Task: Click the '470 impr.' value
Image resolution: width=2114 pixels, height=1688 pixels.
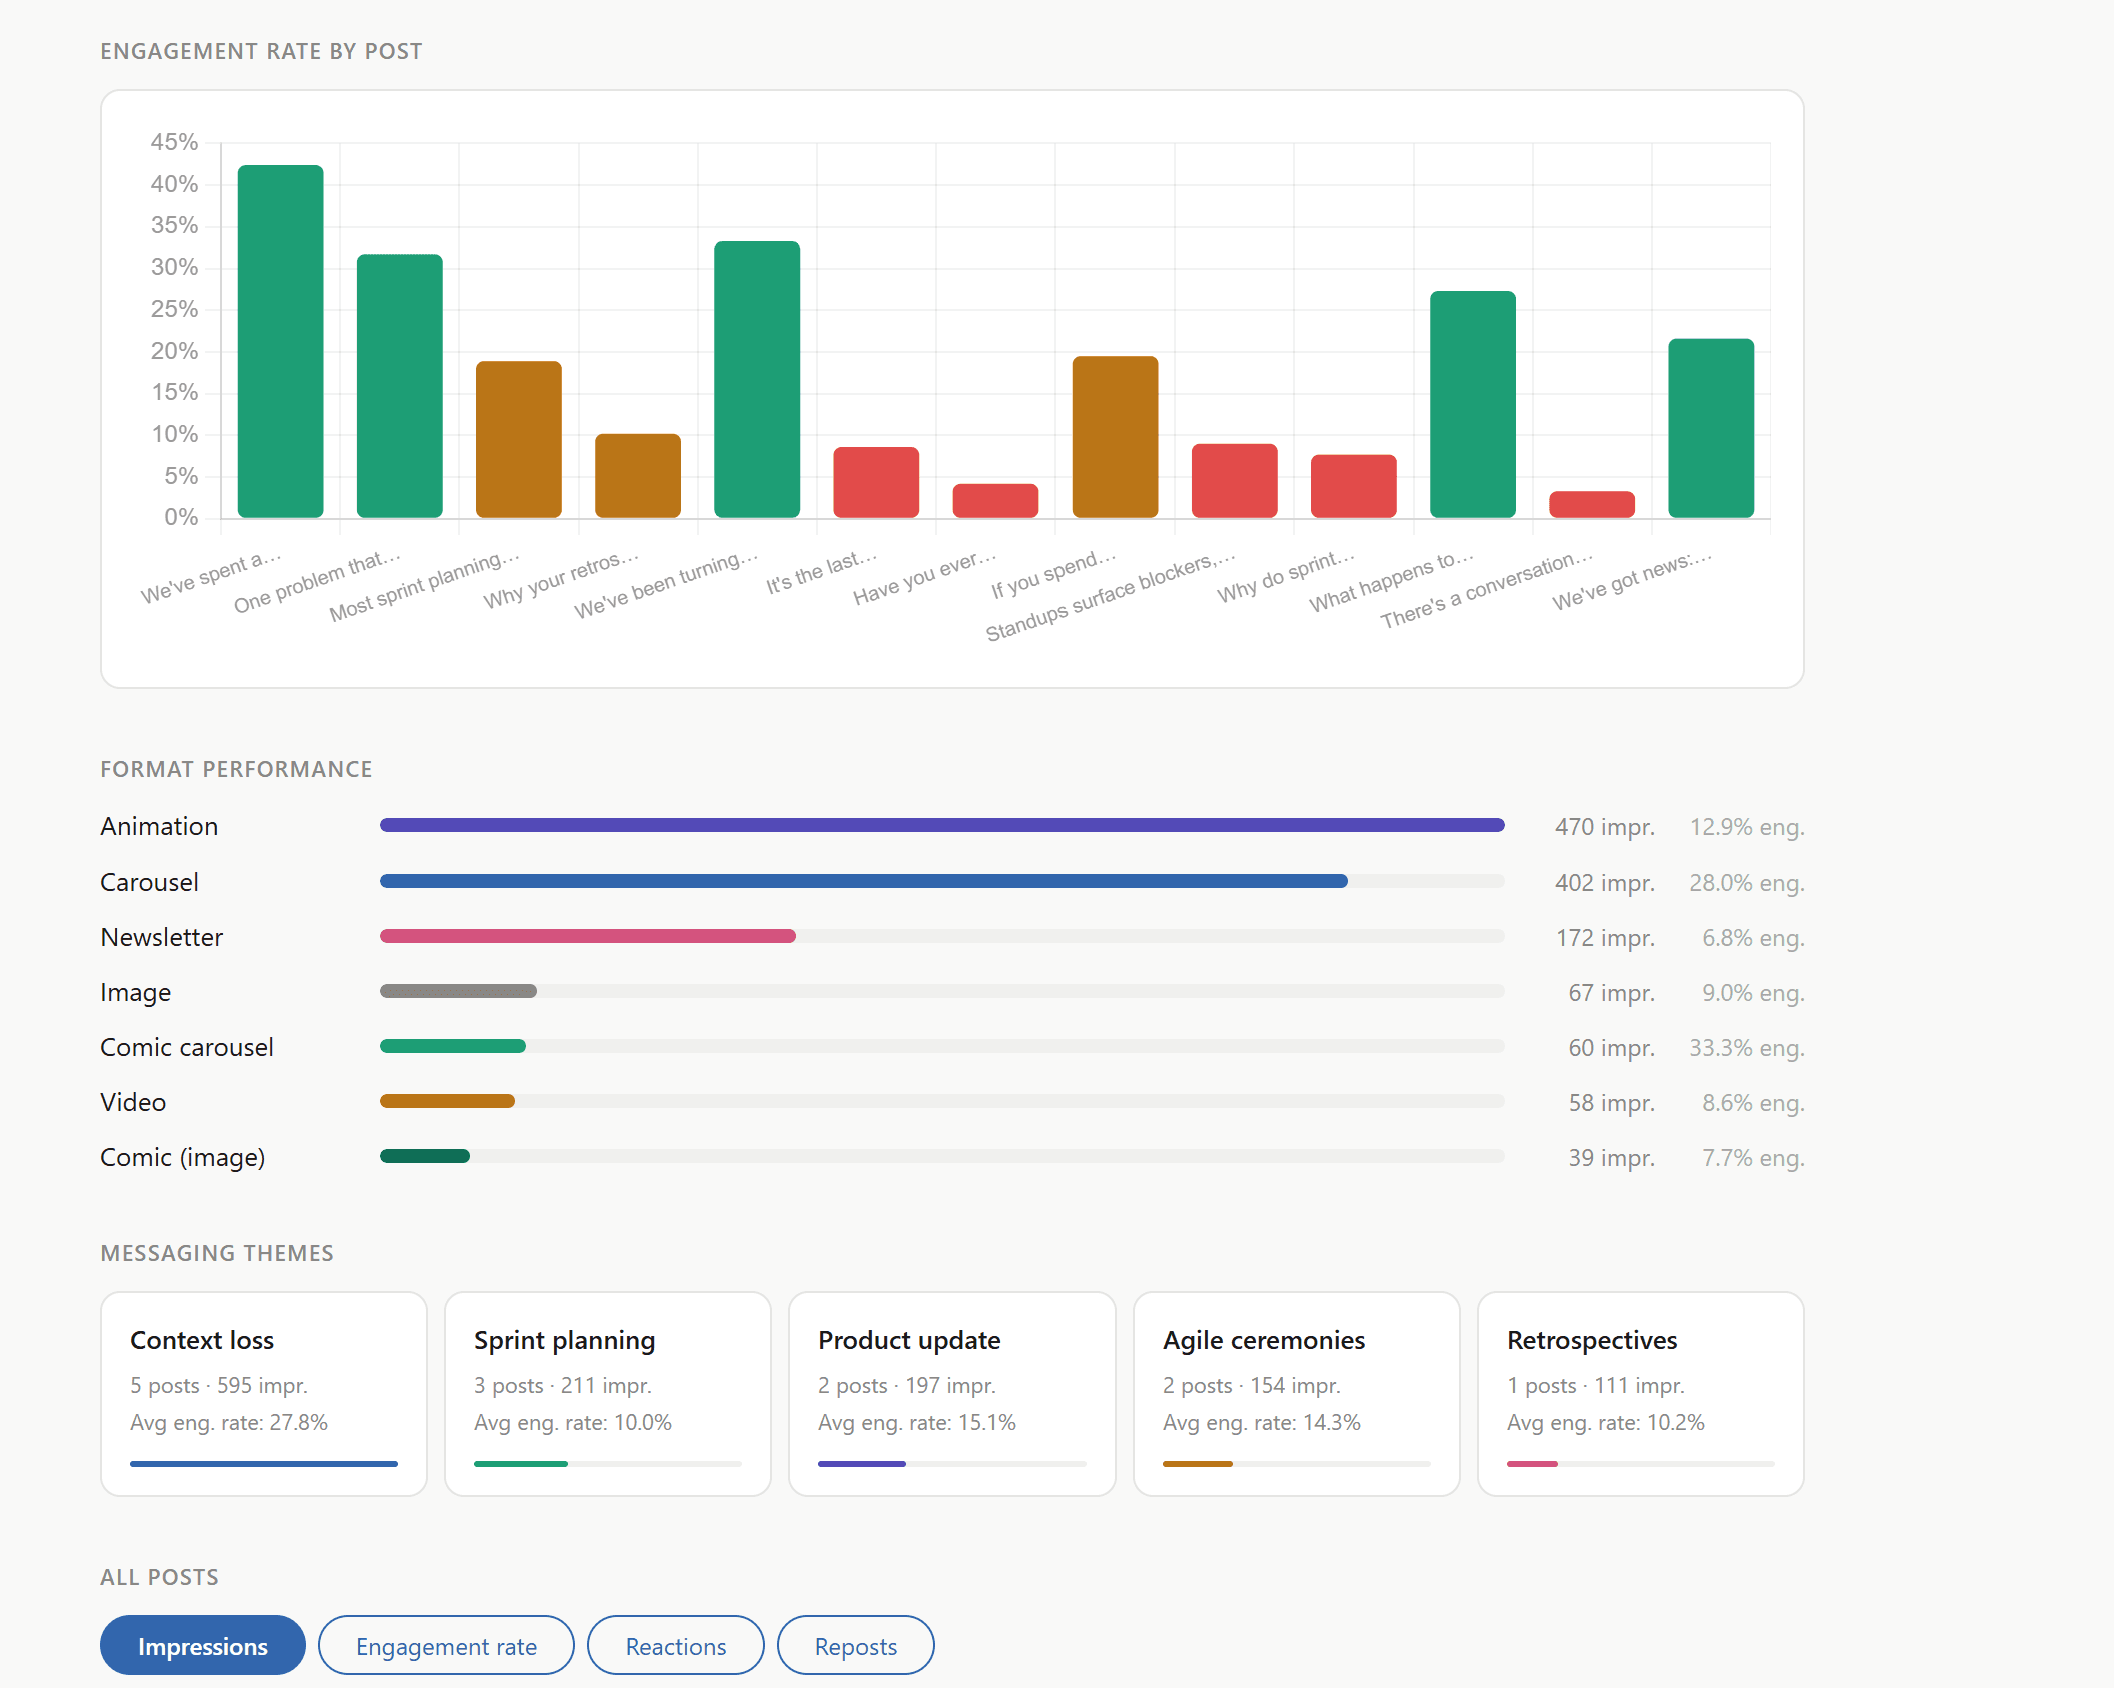Action: pos(1604,827)
